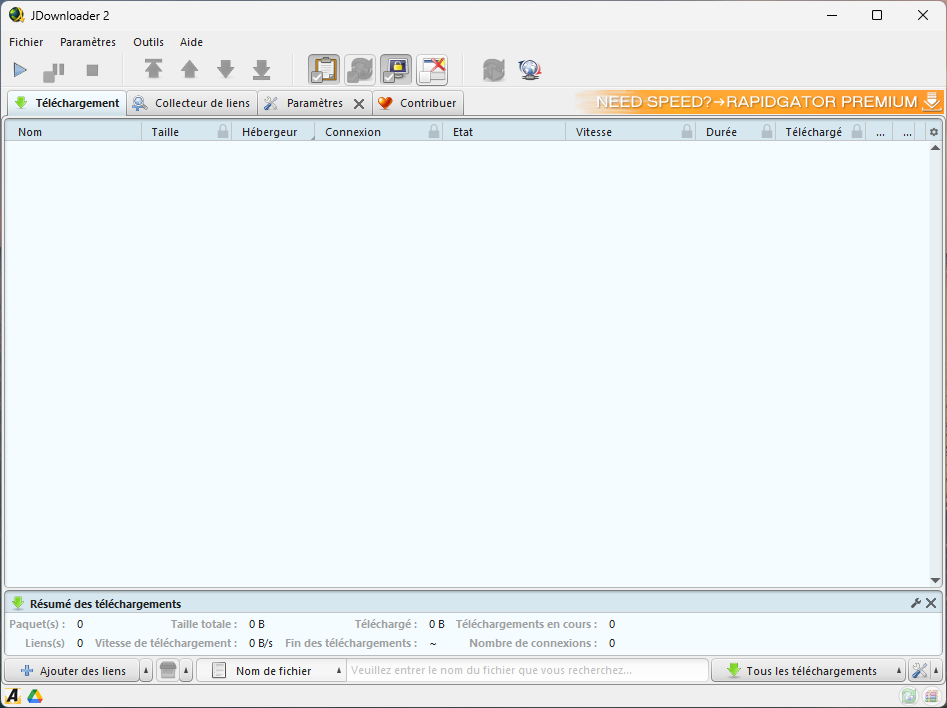Close Résumé des téléchargements panel

point(931,603)
